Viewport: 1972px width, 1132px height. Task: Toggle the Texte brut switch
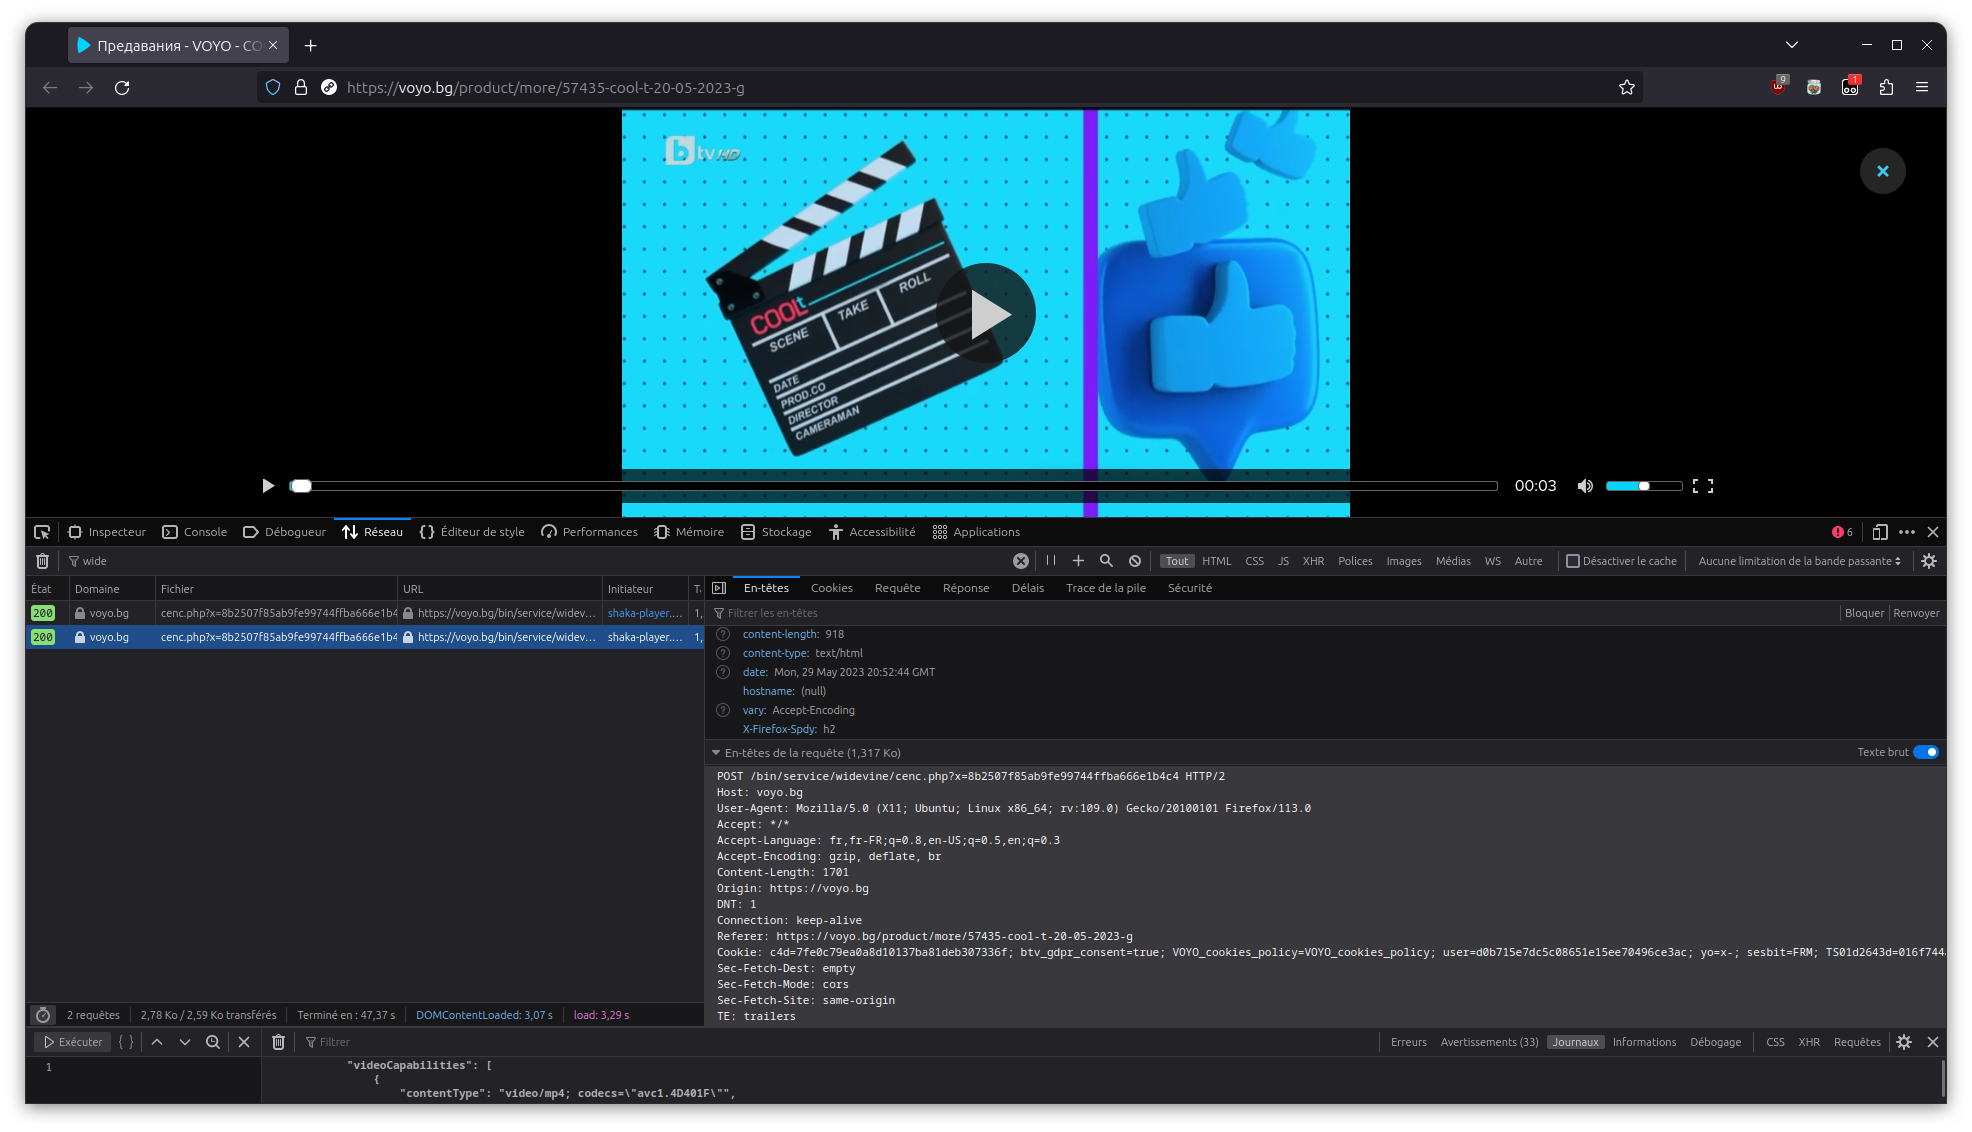tap(1926, 752)
